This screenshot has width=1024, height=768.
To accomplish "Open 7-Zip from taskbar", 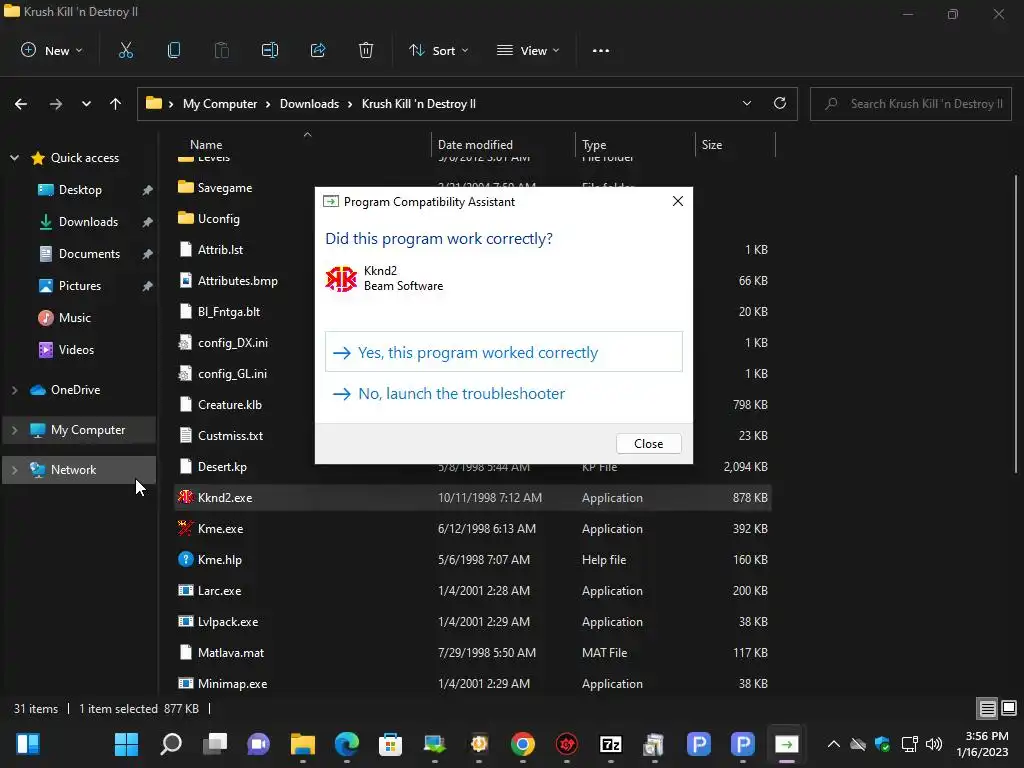I will pyautogui.click(x=611, y=744).
